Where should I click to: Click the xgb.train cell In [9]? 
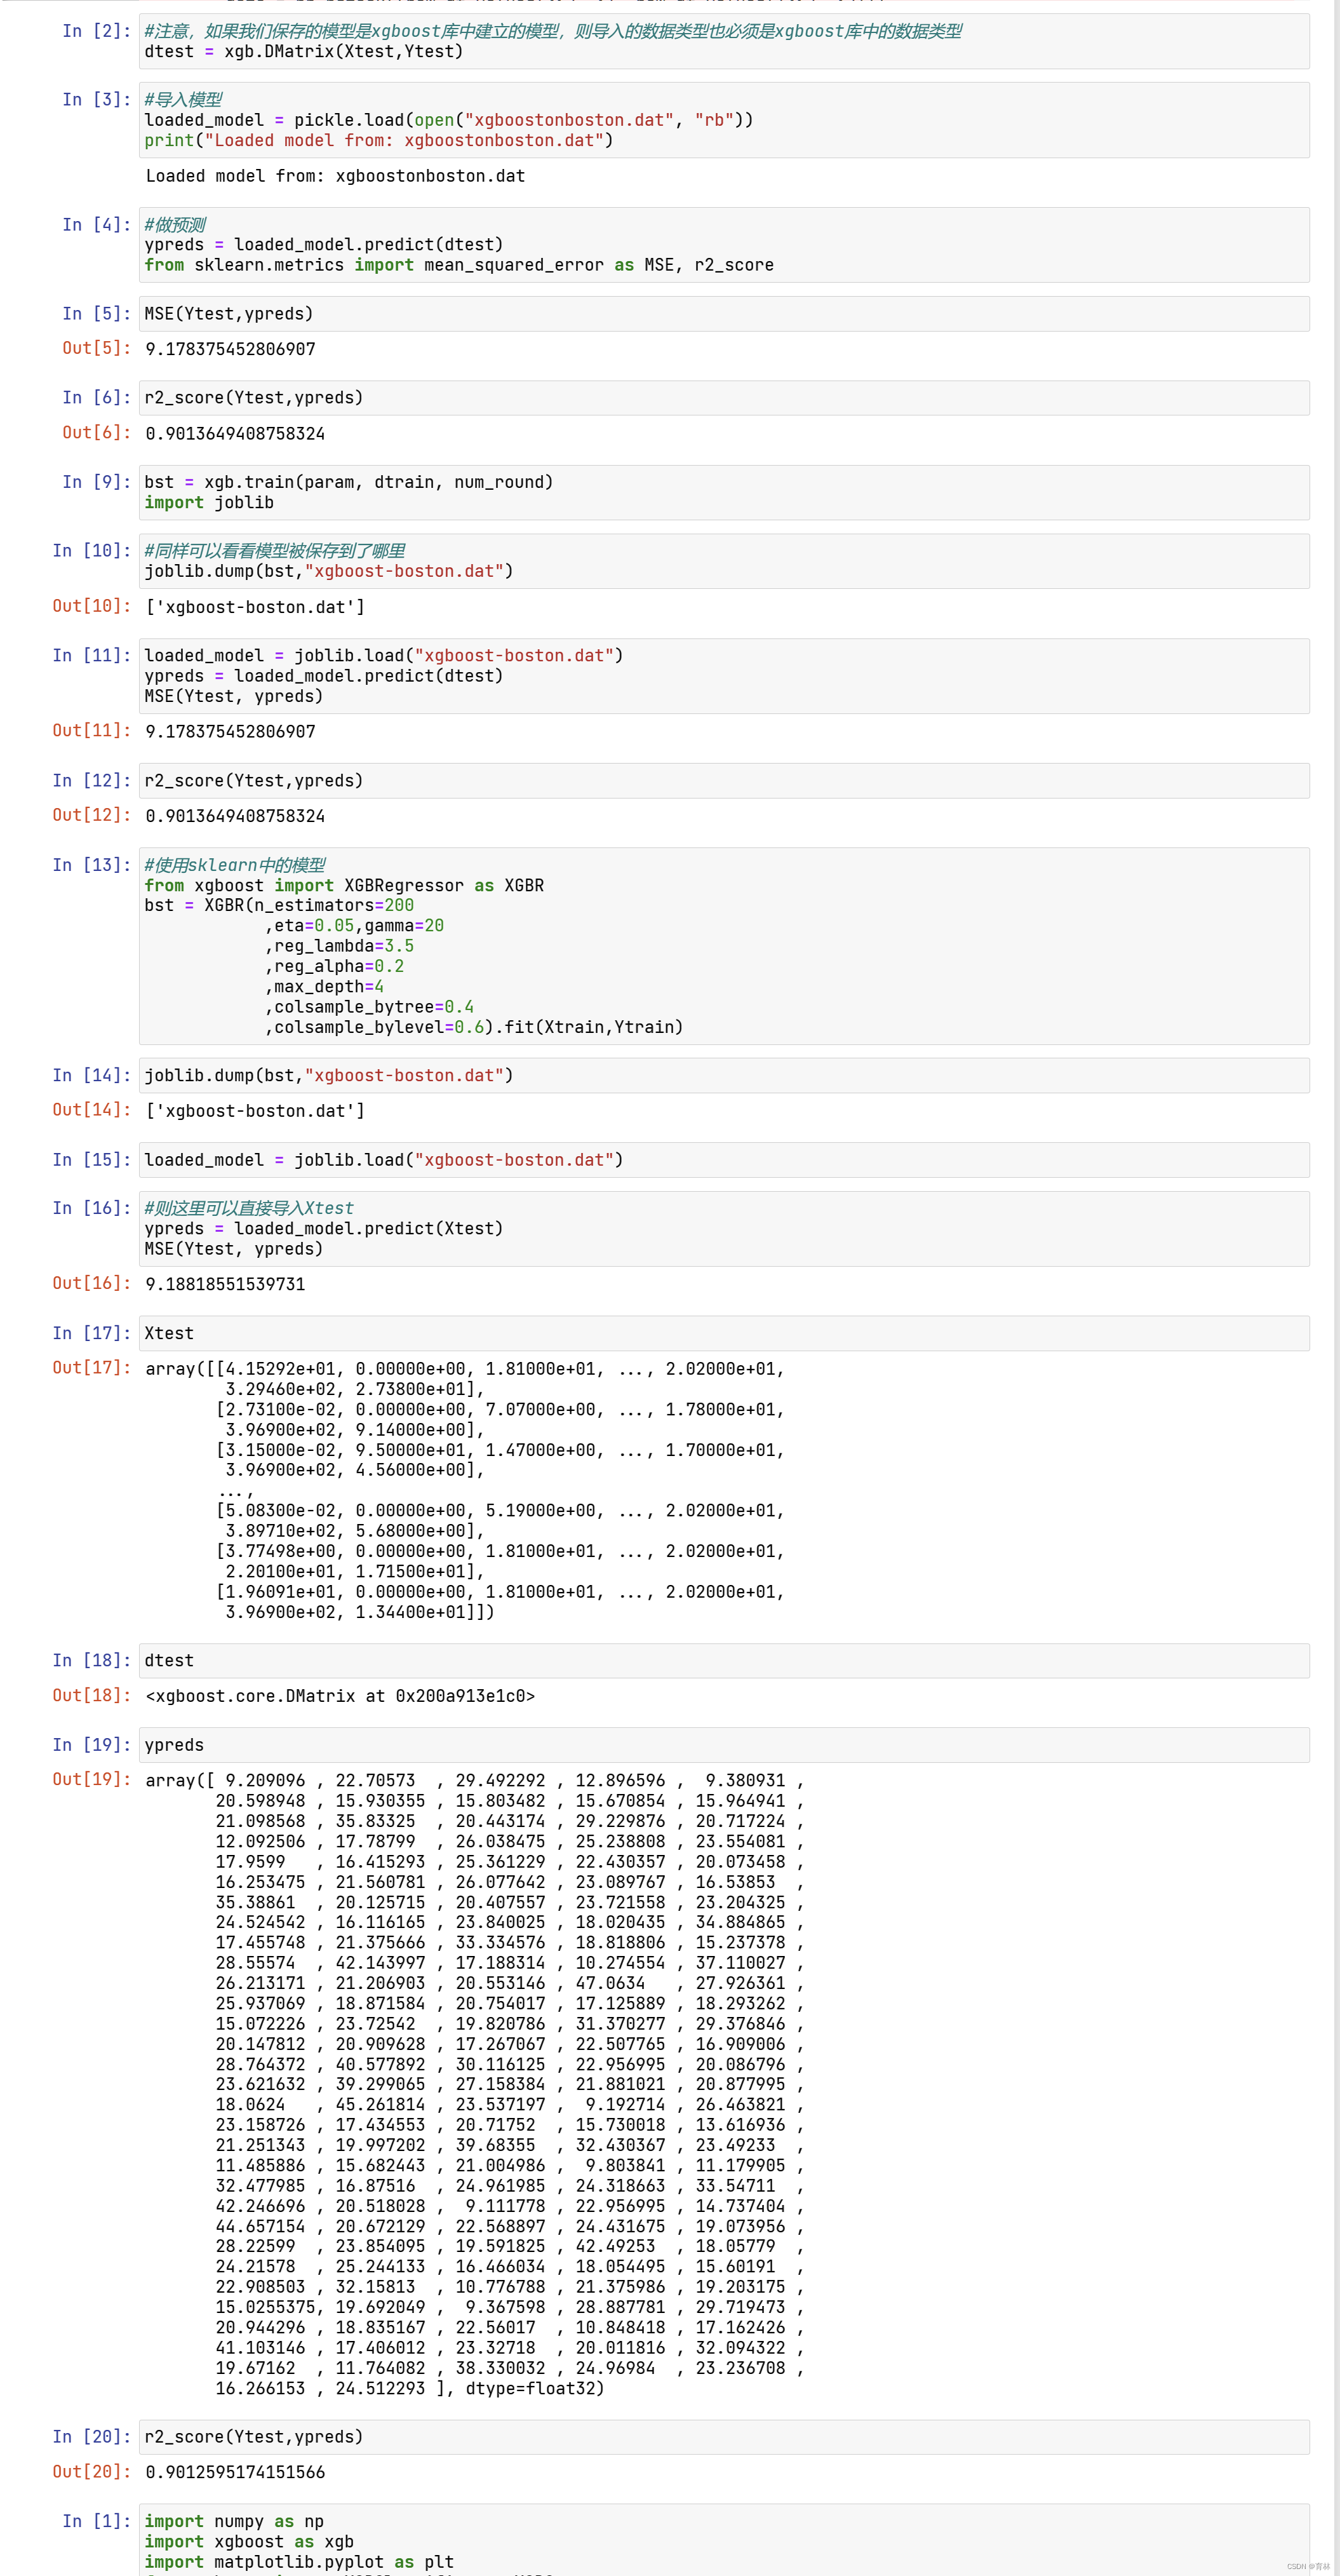point(724,492)
